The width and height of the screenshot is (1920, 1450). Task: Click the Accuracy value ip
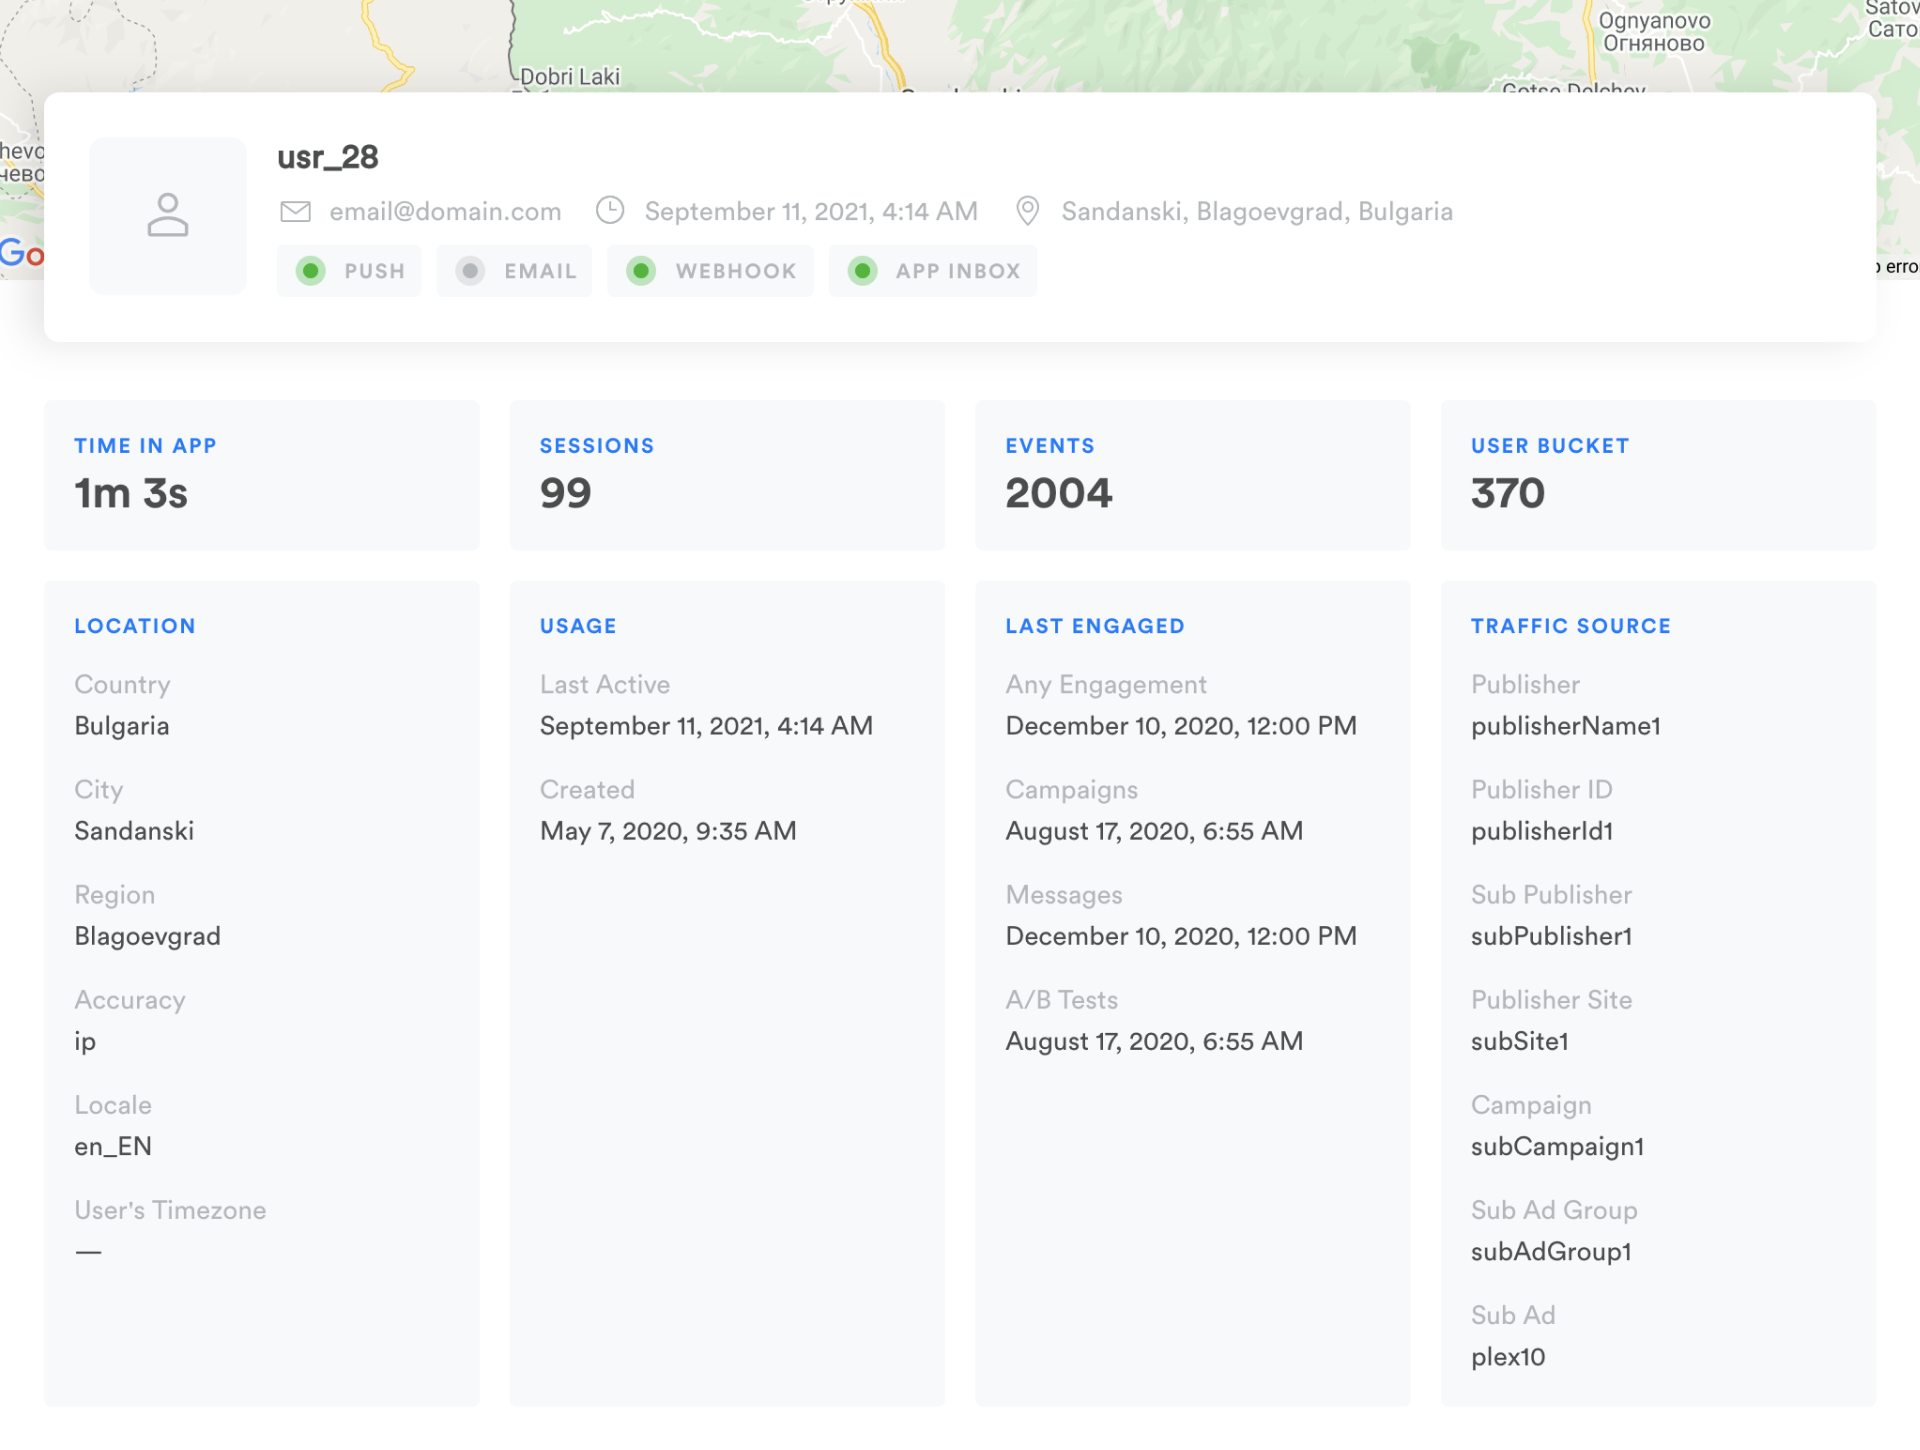(x=85, y=1041)
